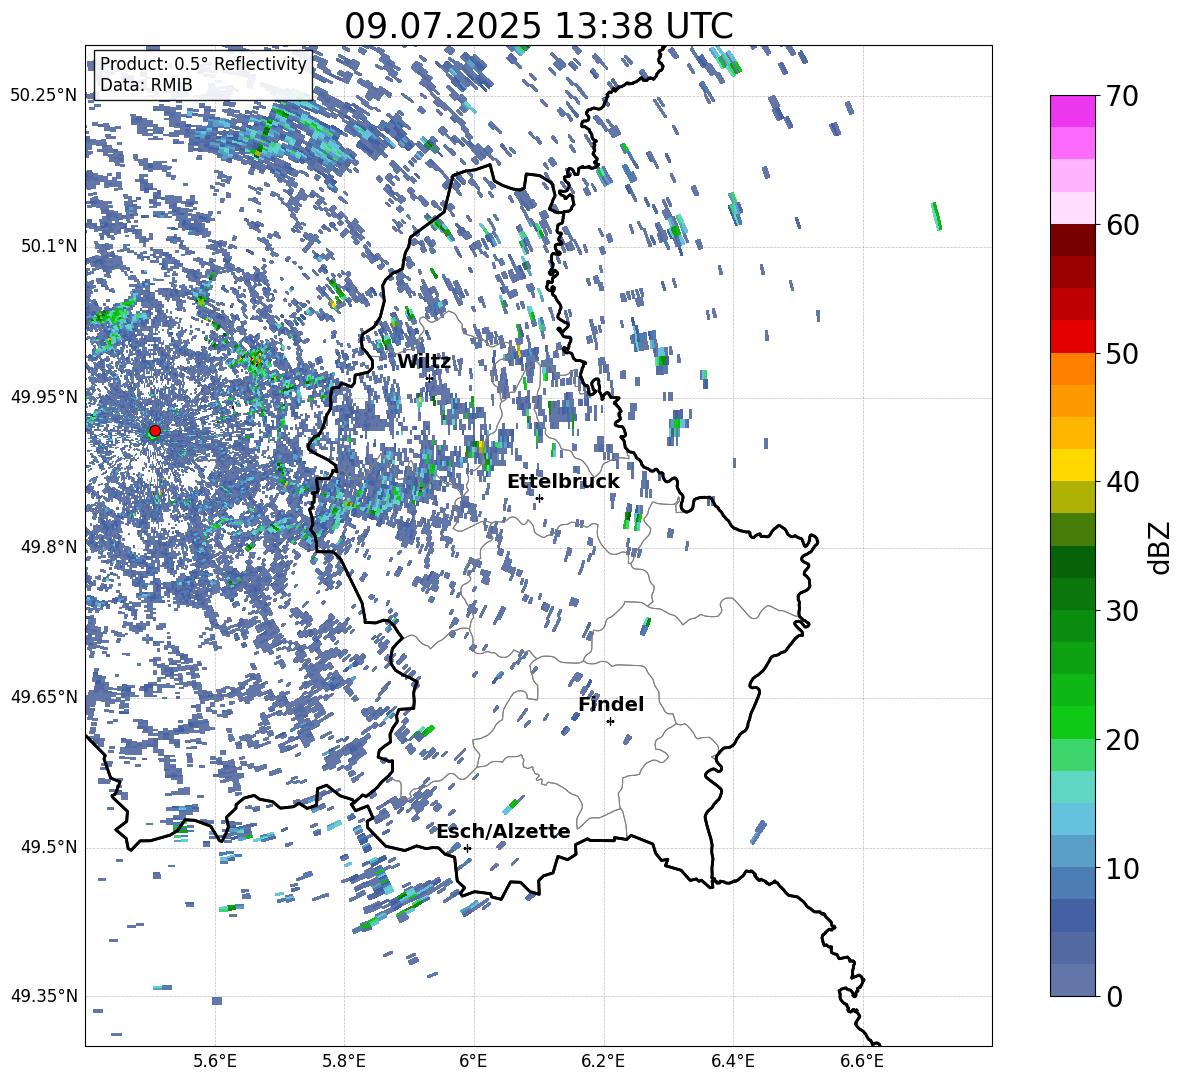The height and width of the screenshot is (1081, 1184).
Task: Click the Wiltz city label
Action: [x=424, y=362]
